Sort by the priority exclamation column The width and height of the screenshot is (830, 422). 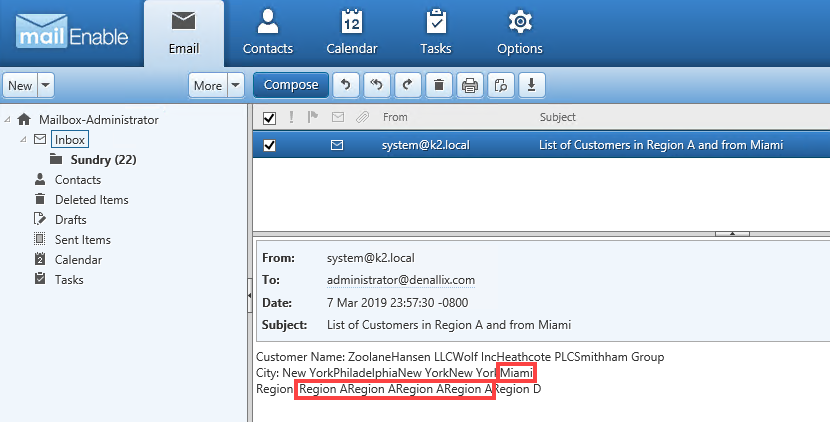pyautogui.click(x=291, y=117)
